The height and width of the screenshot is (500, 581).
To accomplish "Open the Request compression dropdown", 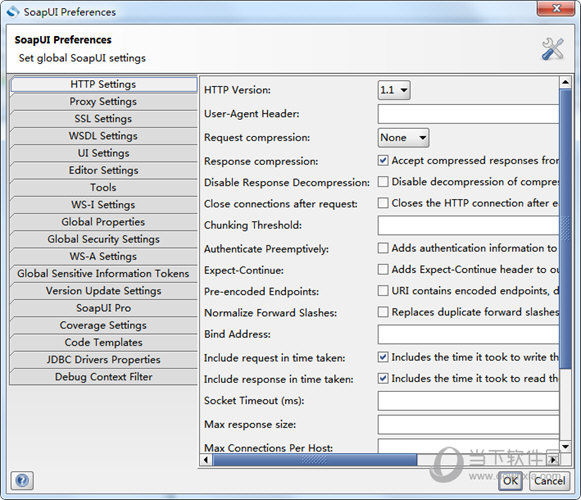I will coord(404,138).
